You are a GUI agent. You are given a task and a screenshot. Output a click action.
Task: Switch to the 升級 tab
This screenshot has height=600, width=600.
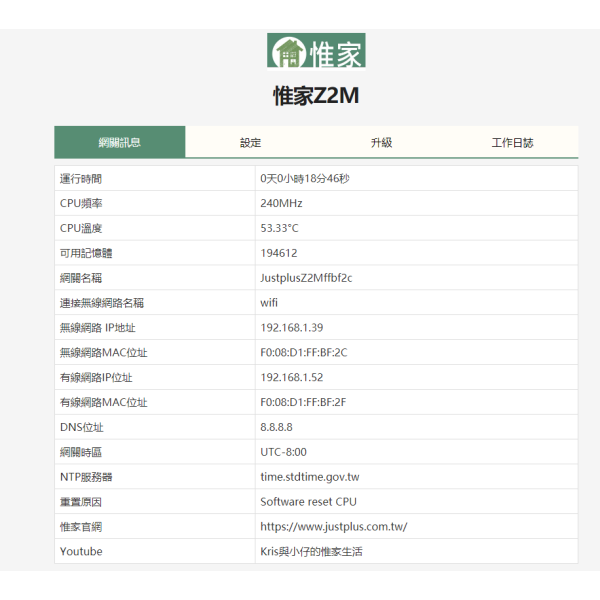tap(382, 142)
